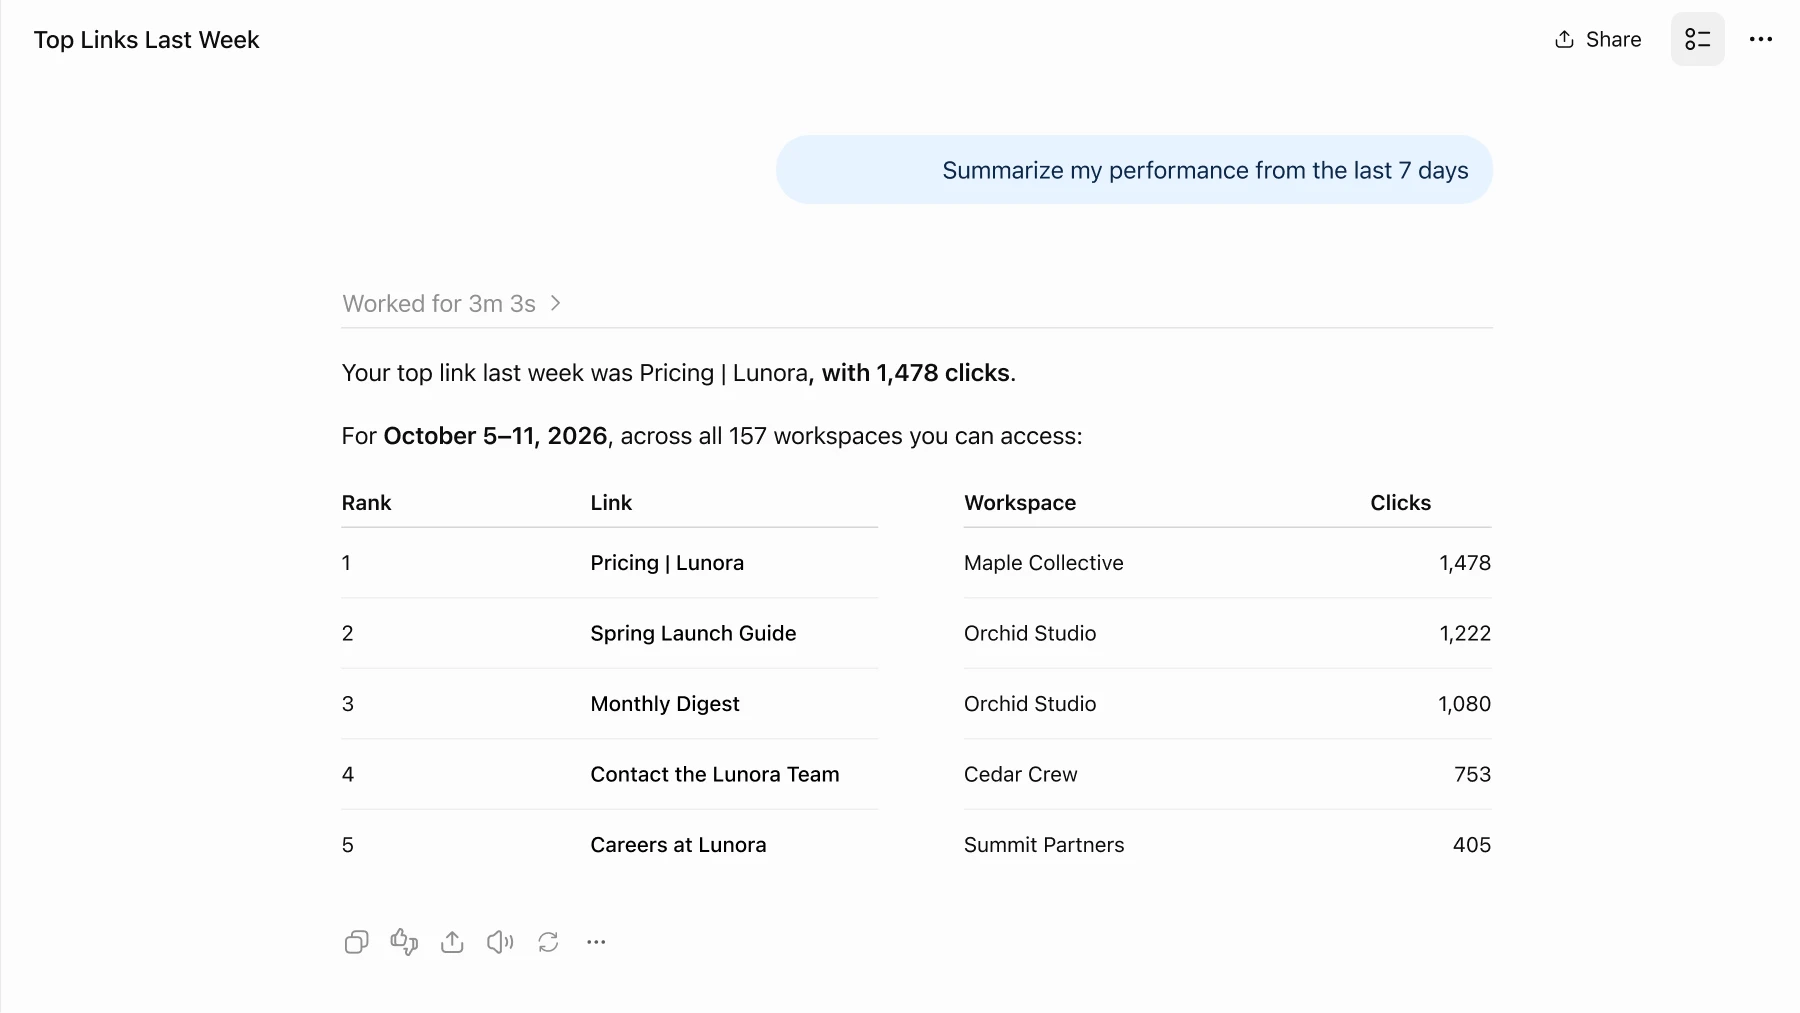Click the 405 clicks value
This screenshot has height=1013, width=1800.
coord(1472,845)
